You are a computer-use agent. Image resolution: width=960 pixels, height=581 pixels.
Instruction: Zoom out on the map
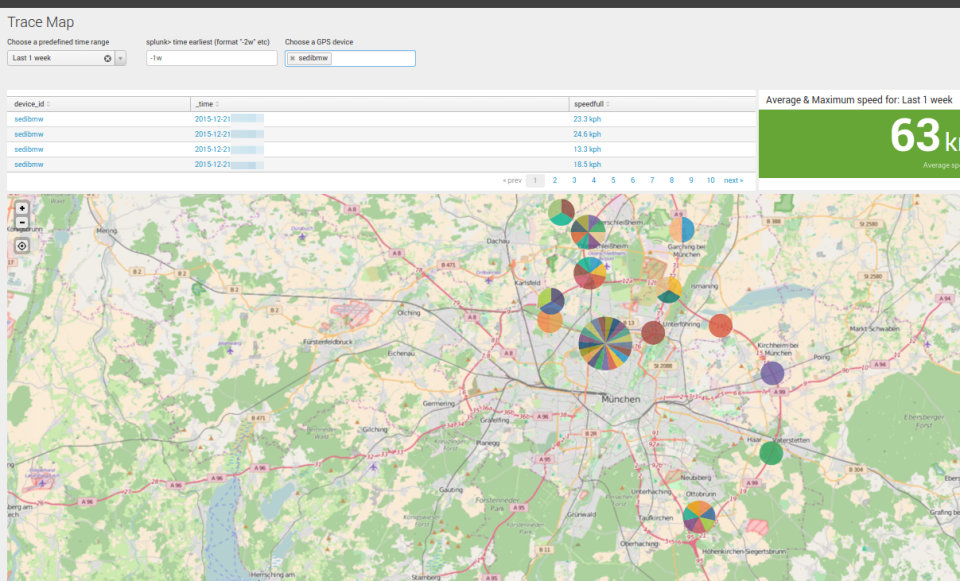(x=22, y=223)
